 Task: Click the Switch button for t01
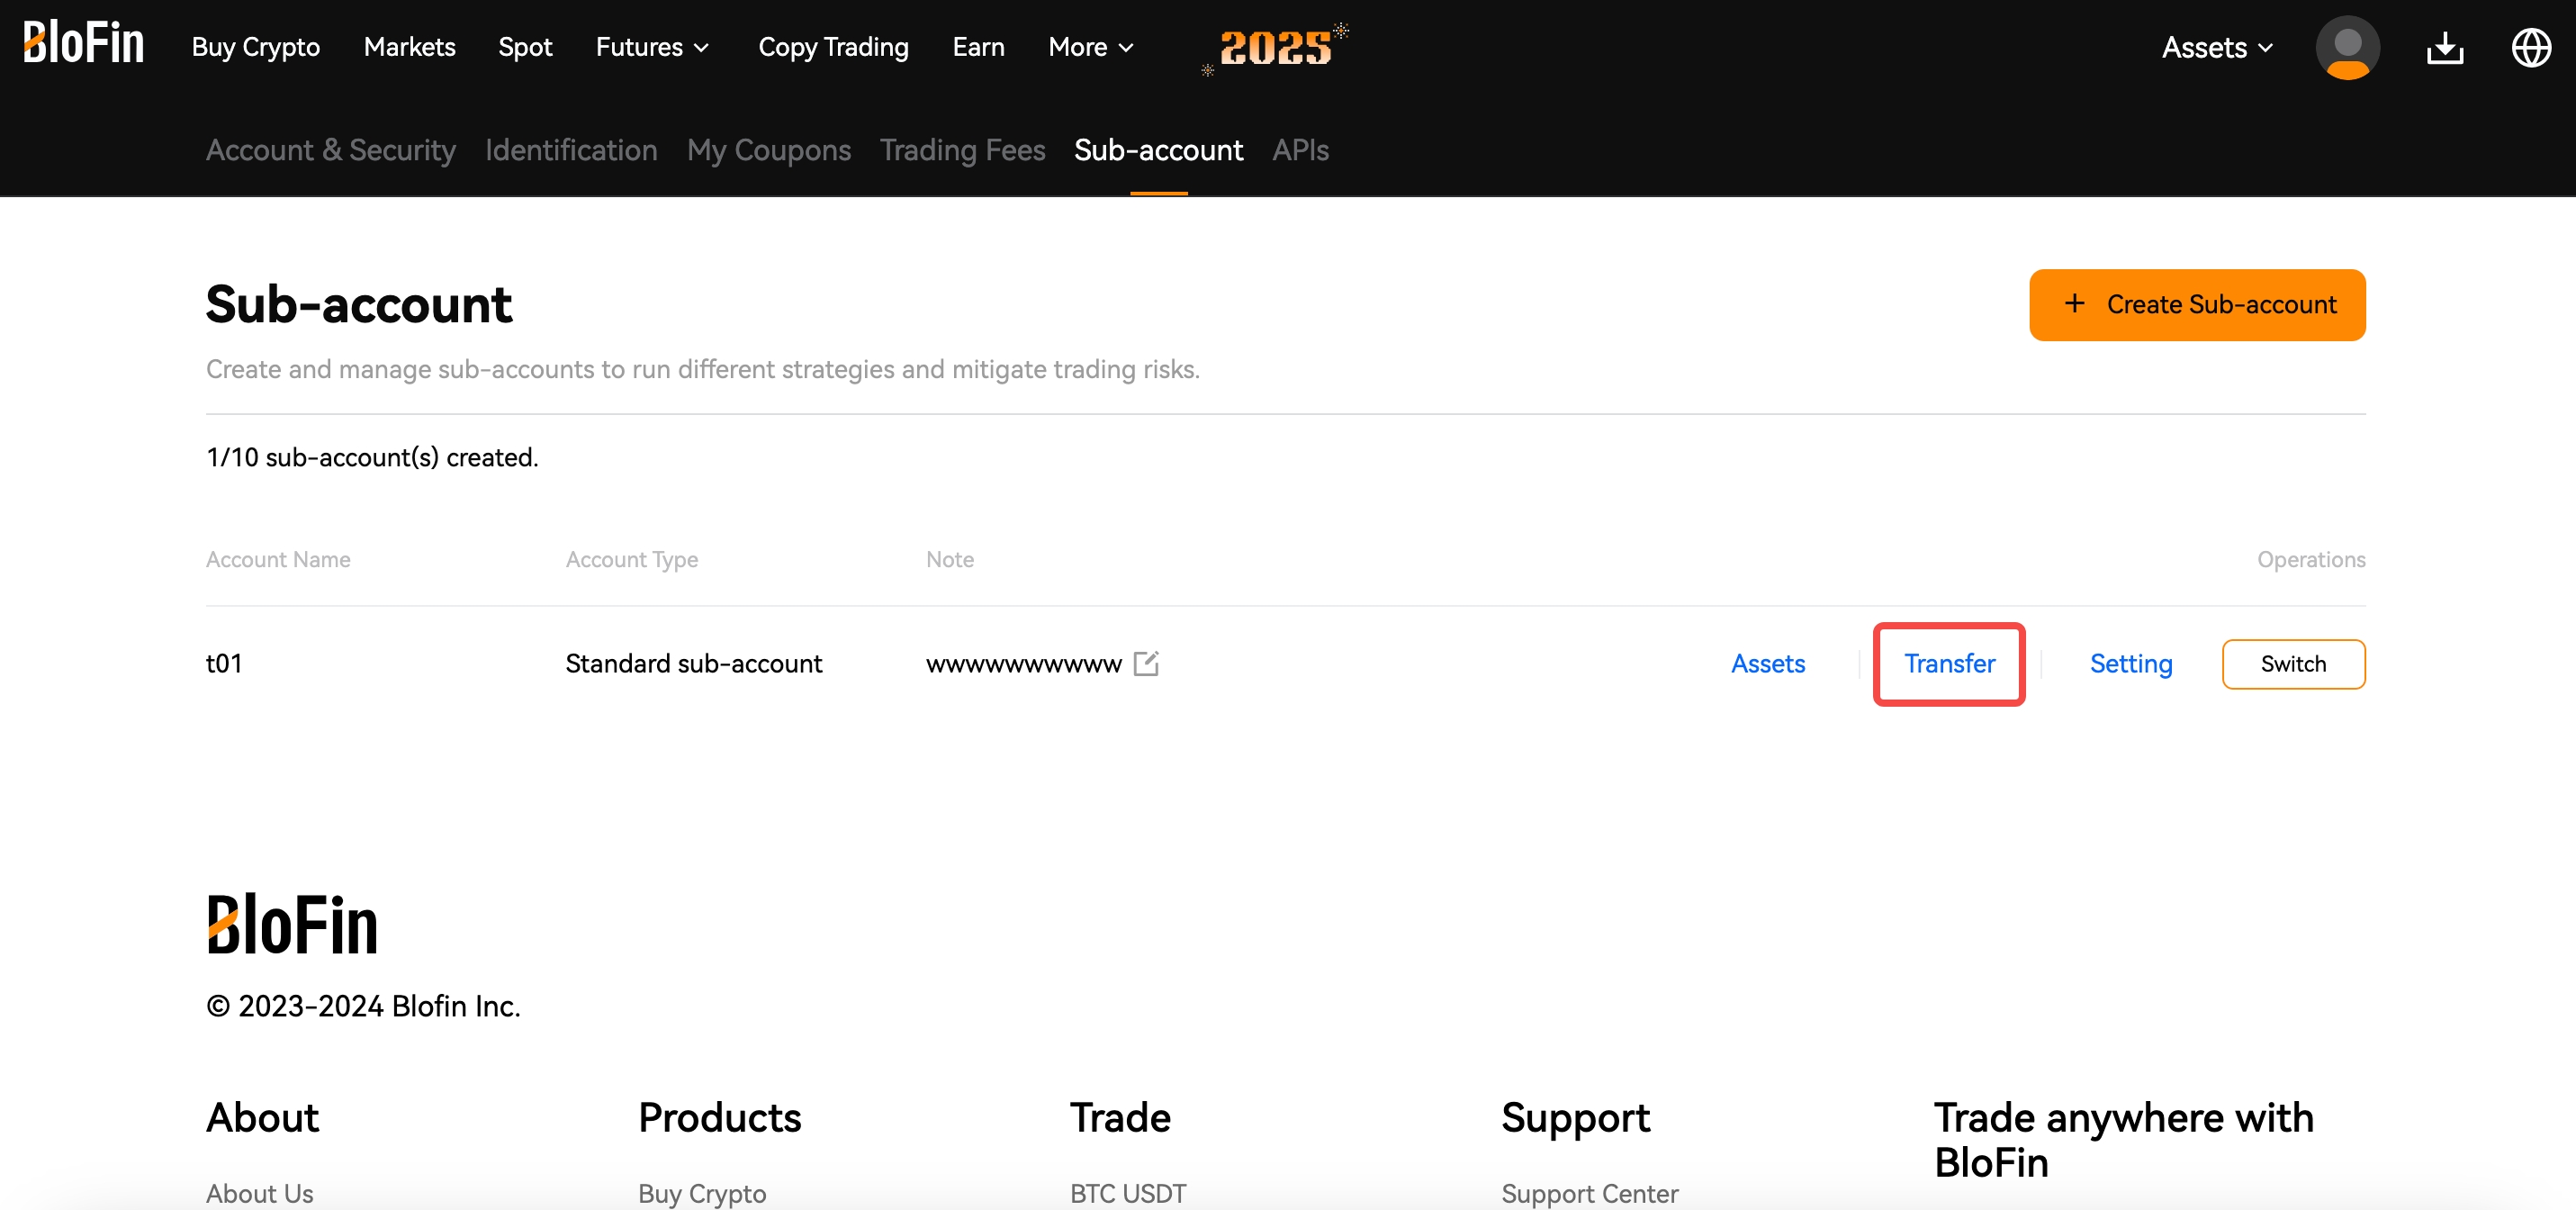point(2293,663)
